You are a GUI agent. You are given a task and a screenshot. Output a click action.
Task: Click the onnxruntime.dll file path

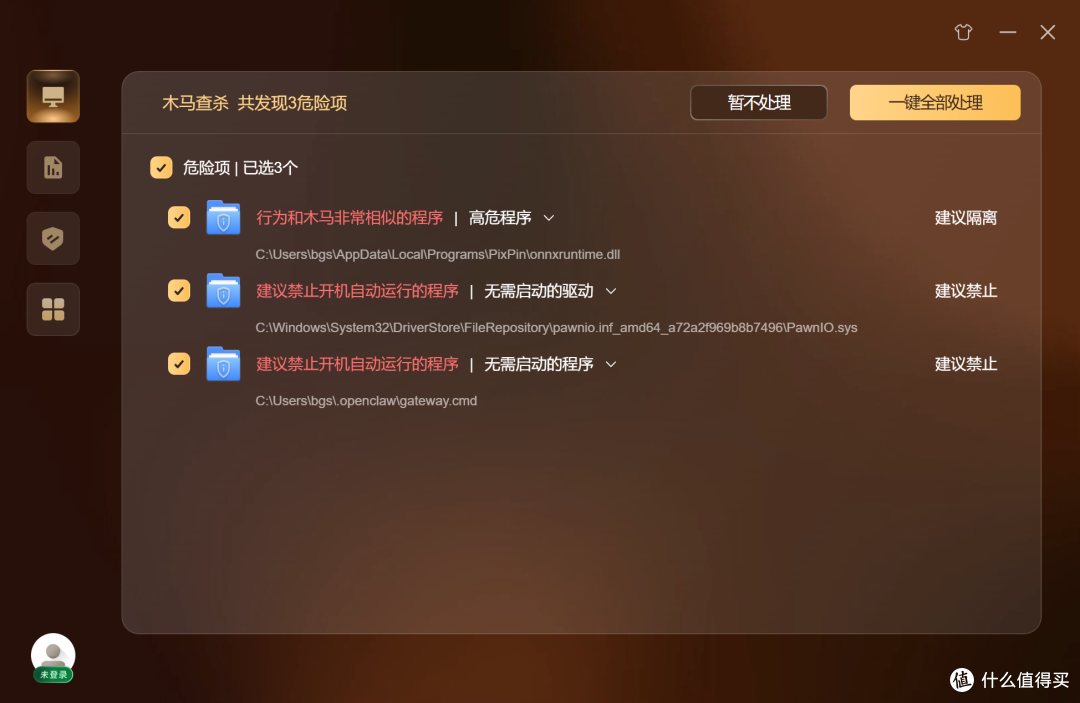click(437, 254)
